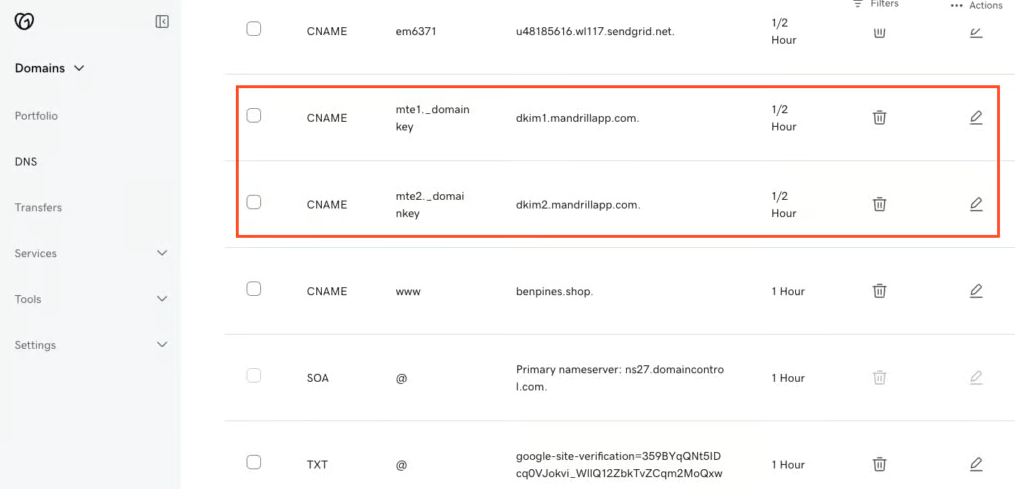This screenshot has height=489, width=1015.
Task: Edit the mte1._domainkey record pencil
Action: 976,118
